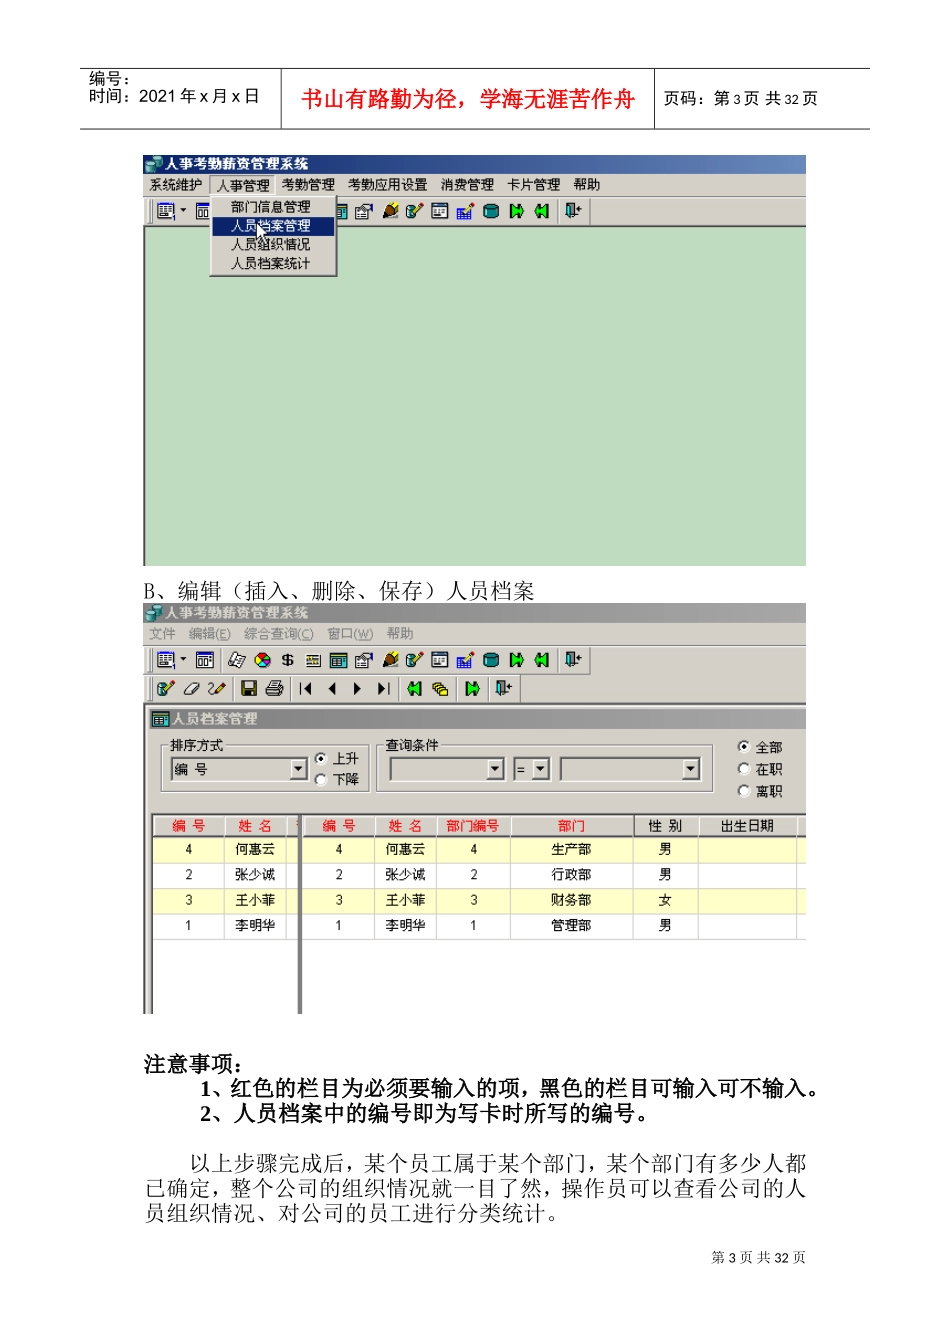Screen dimensions: 950x1344
Task: Jump to last record arrow
Action: click(383, 688)
